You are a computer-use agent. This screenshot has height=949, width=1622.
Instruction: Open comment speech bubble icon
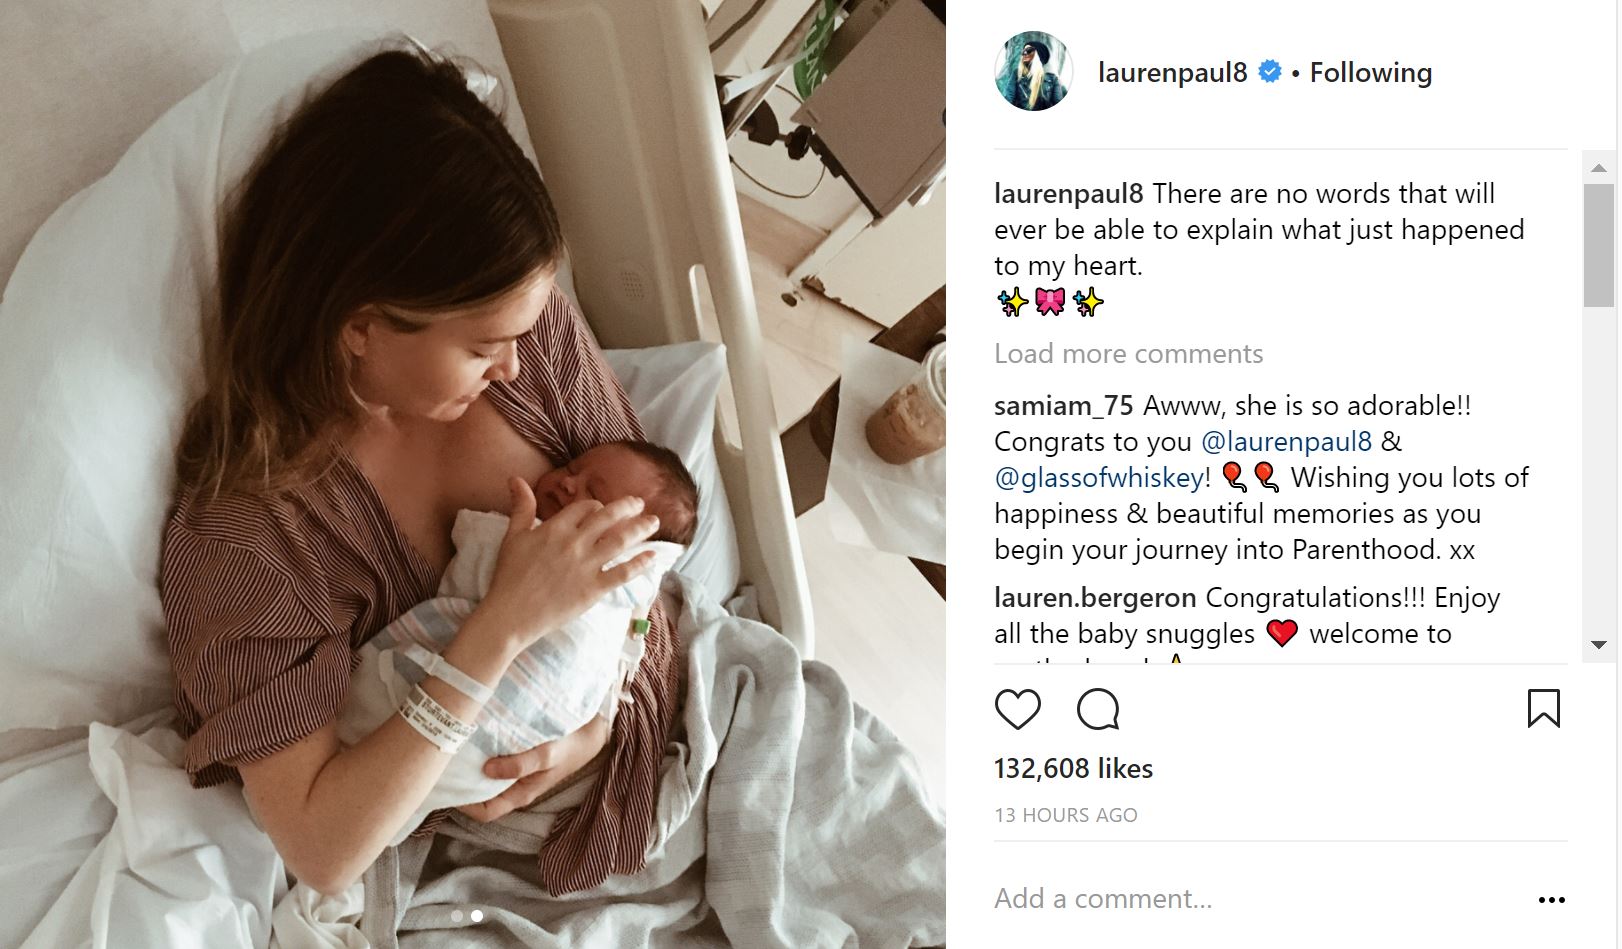[x=1098, y=709]
